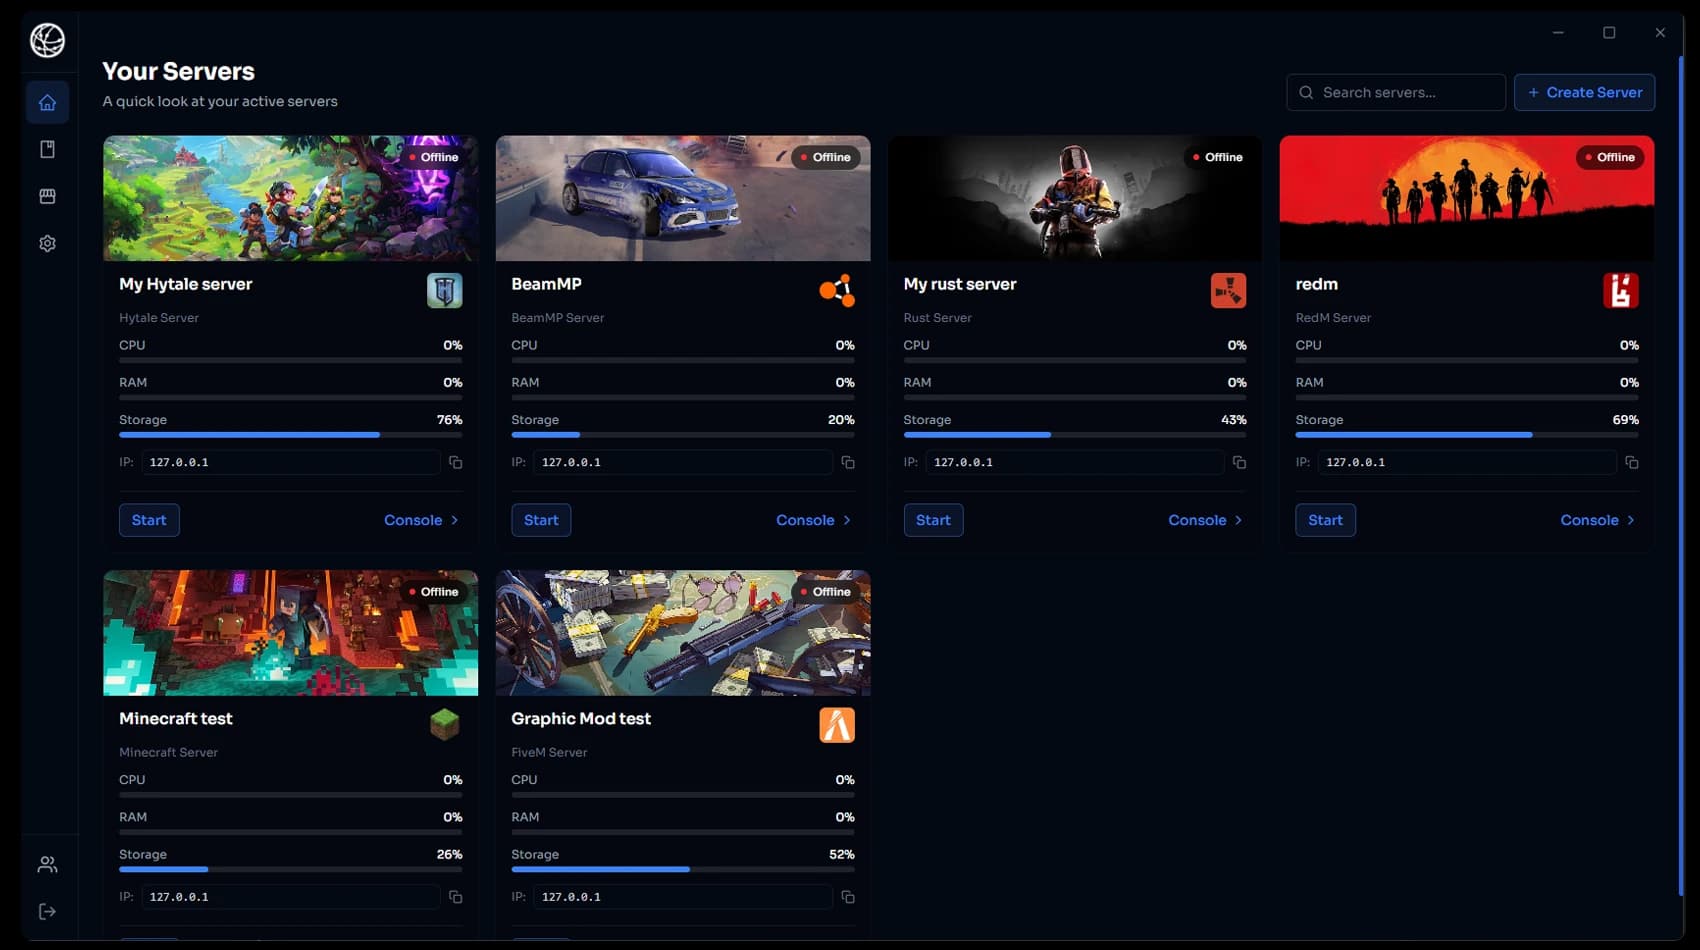1700x950 pixels.
Task: Open the BeamMP car banner thumbnail
Action: coord(683,198)
